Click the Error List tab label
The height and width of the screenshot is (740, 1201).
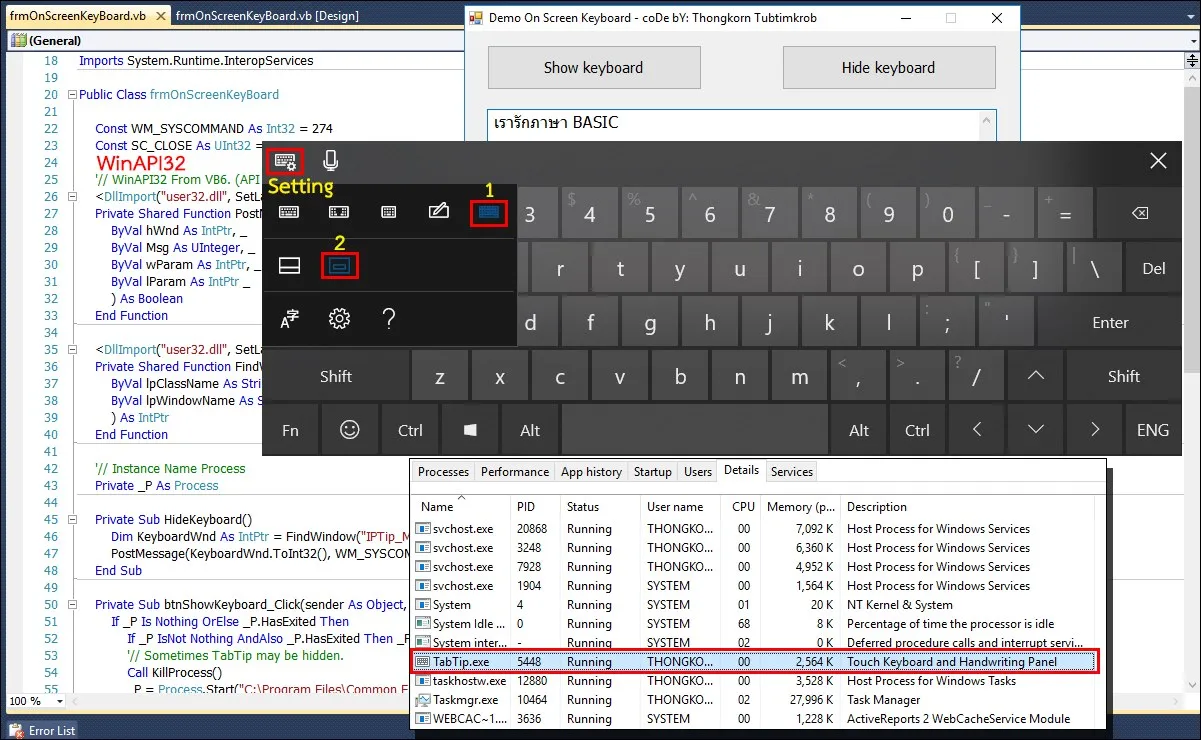pyautogui.click(x=52, y=731)
